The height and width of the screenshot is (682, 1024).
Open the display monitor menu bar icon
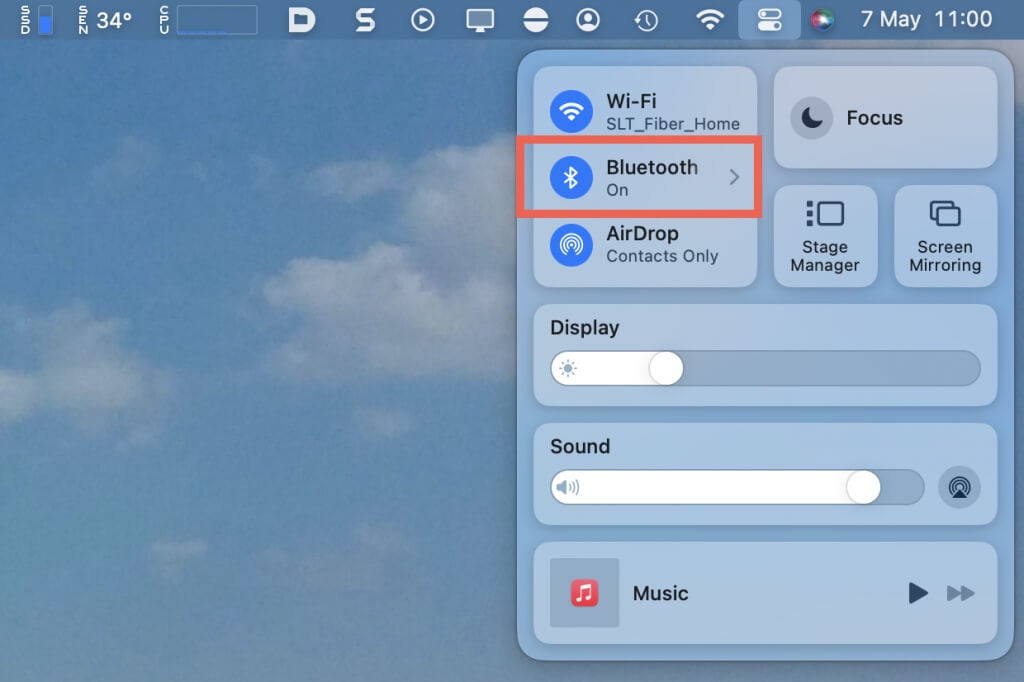481,20
